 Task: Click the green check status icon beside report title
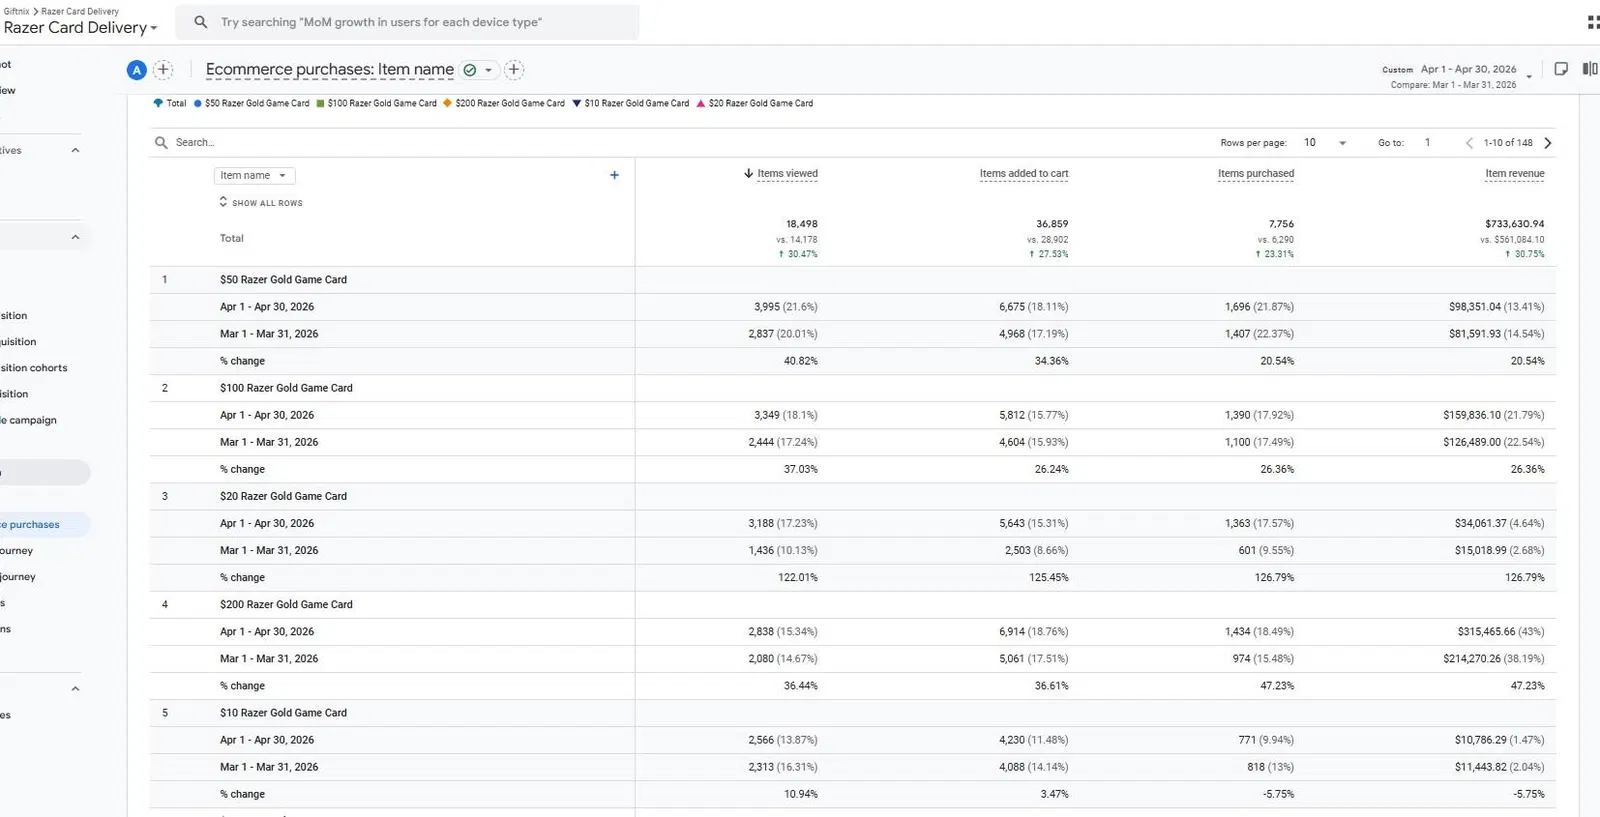tap(470, 70)
